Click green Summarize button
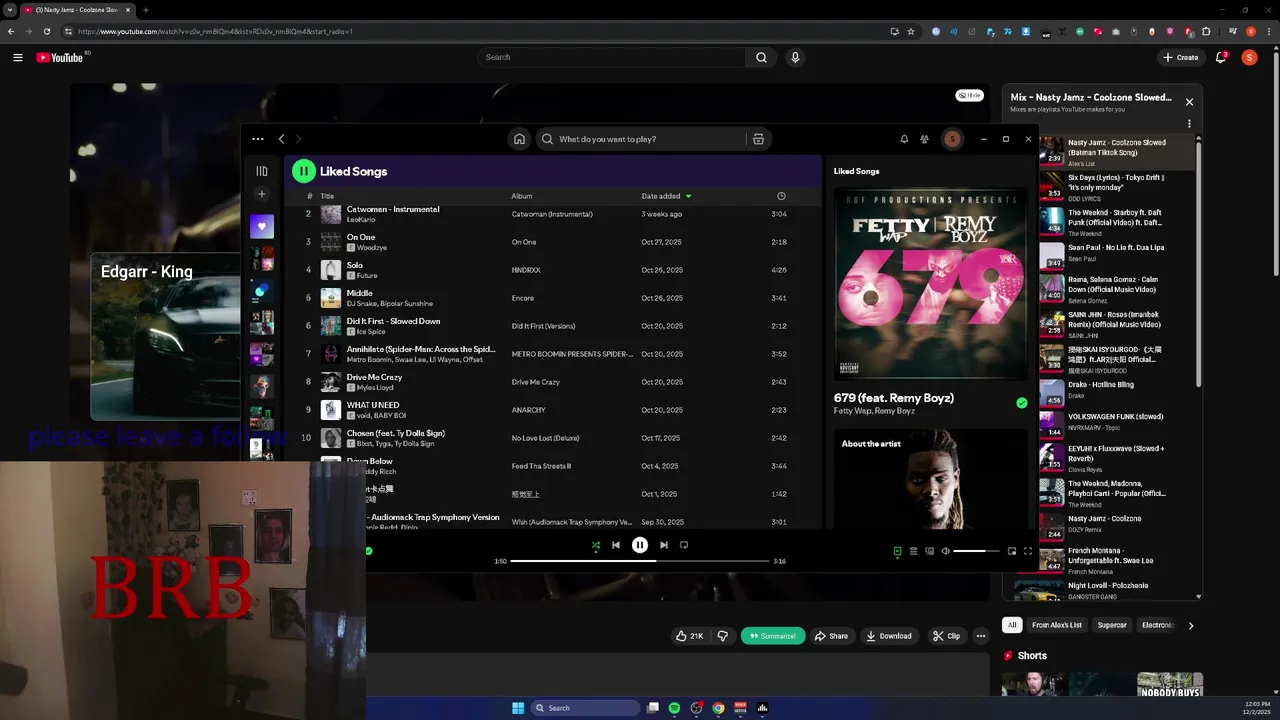This screenshot has width=1280, height=720. [773, 636]
